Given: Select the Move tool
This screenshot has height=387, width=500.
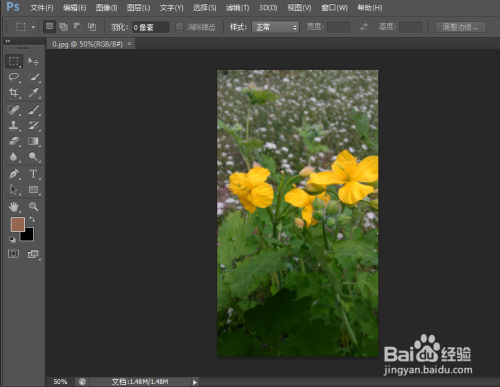Looking at the screenshot, I should click(33, 61).
